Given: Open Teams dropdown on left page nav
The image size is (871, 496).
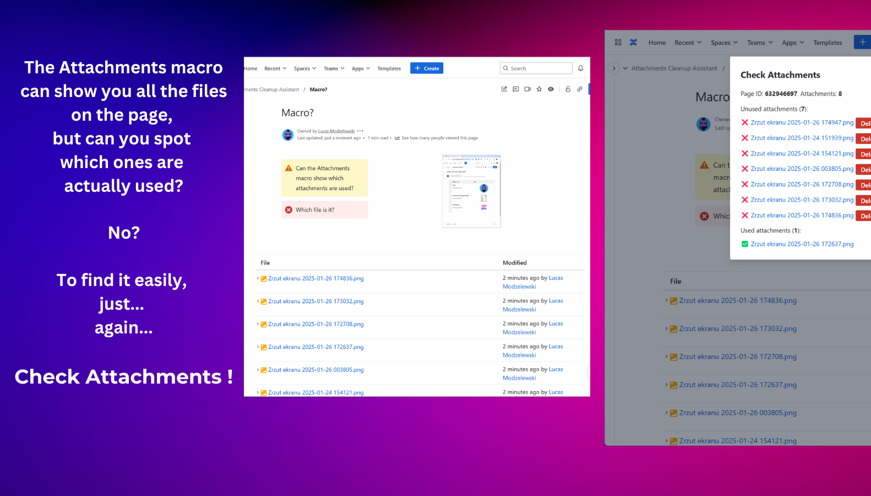Looking at the screenshot, I should click(334, 68).
